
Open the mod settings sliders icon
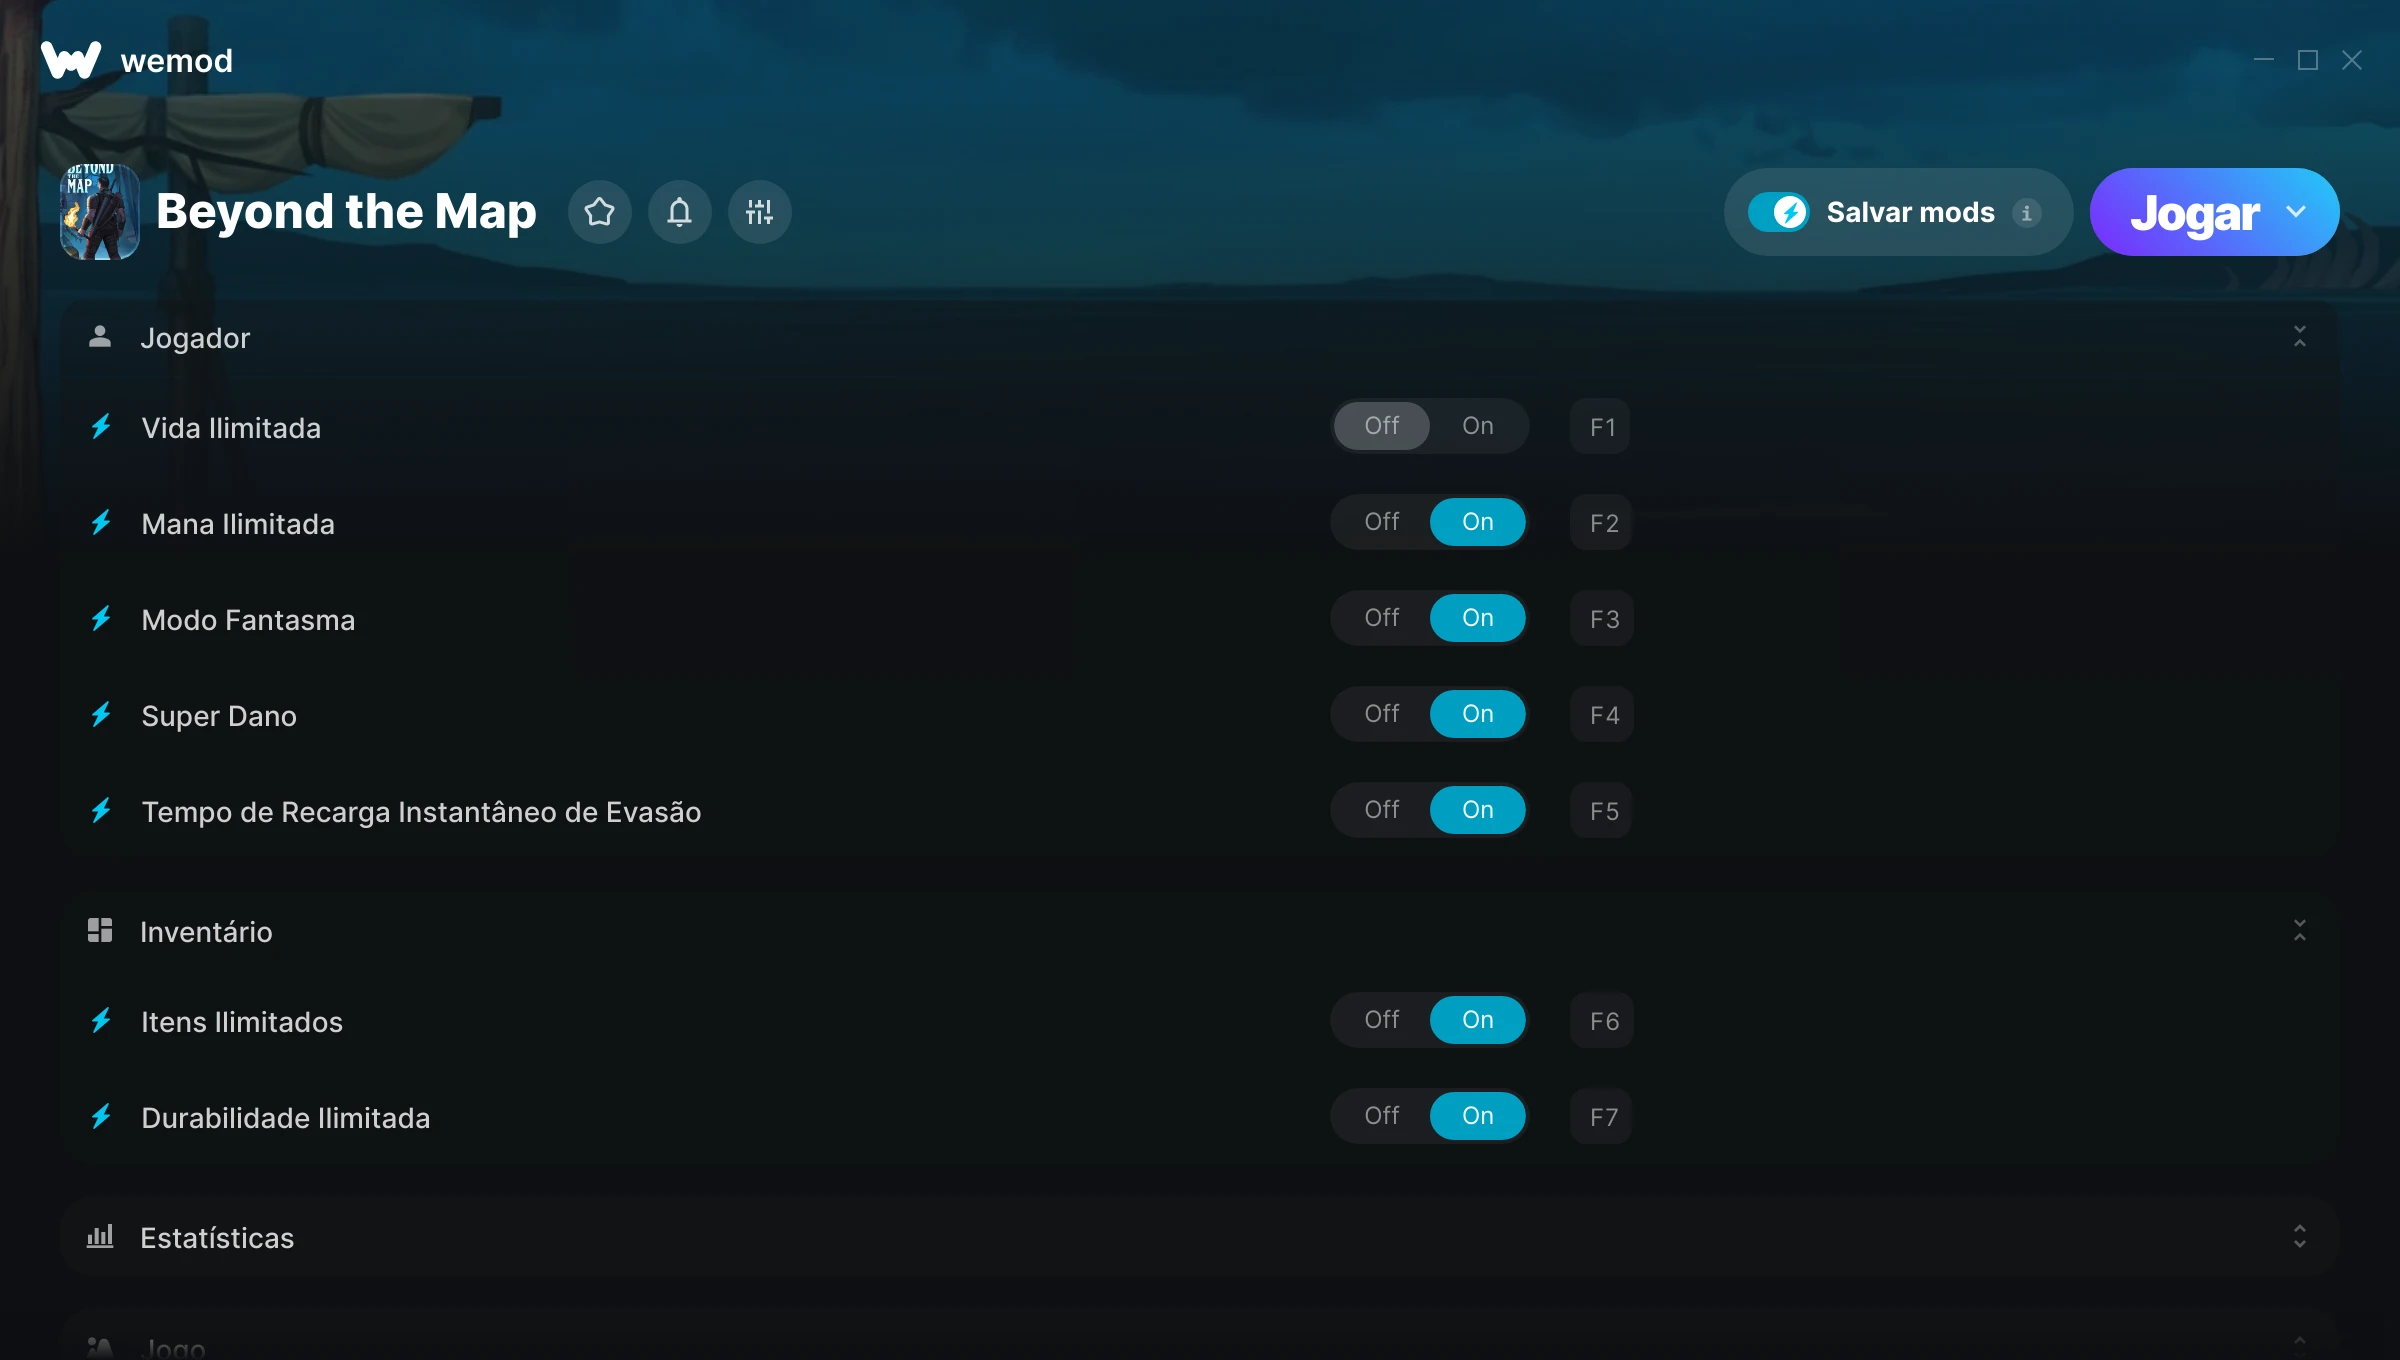click(x=760, y=212)
